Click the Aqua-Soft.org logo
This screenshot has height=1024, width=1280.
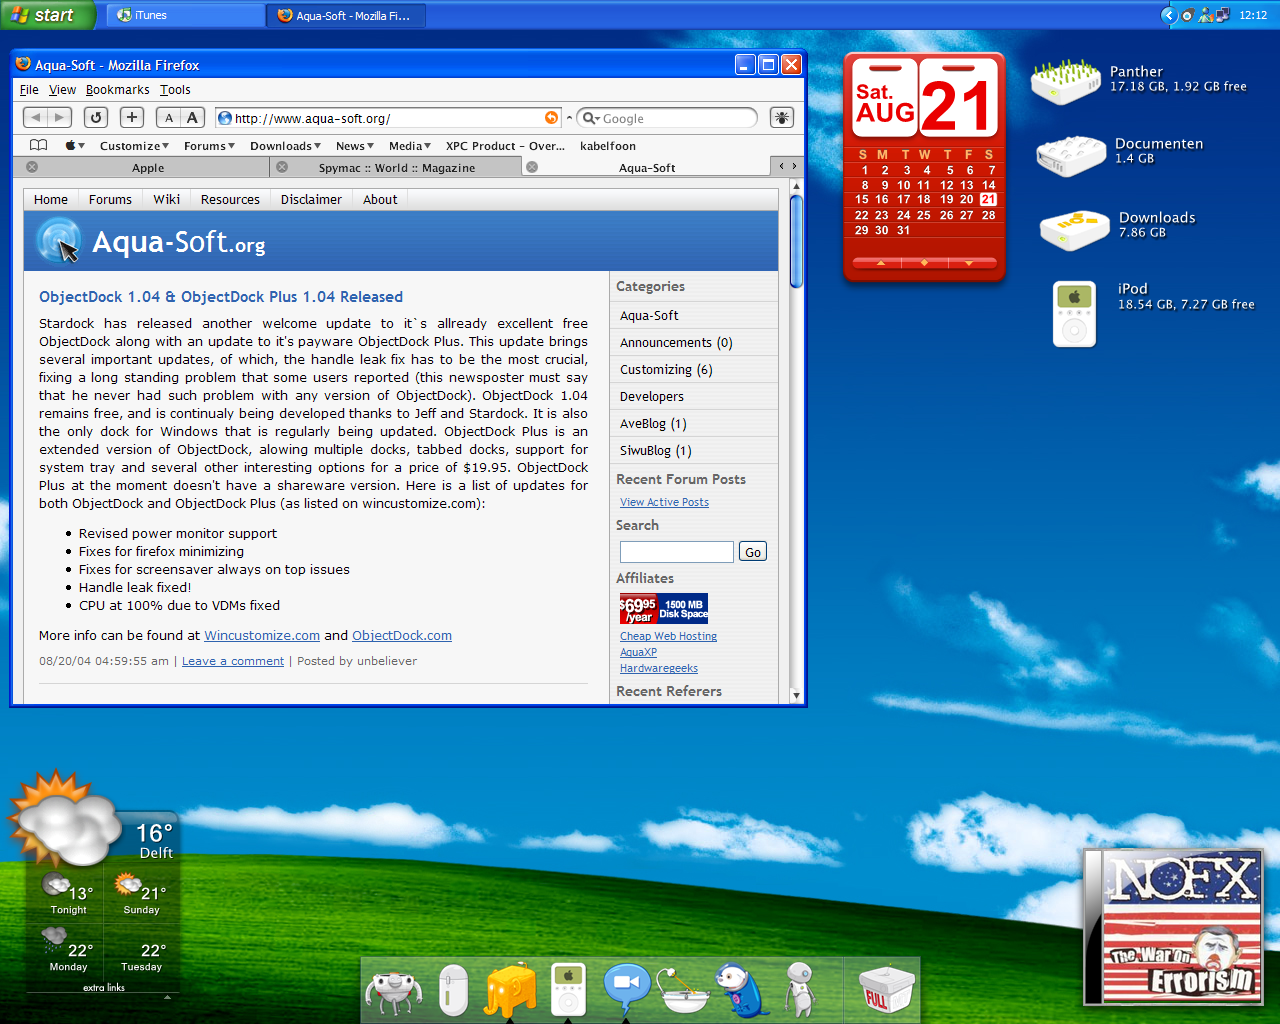(x=151, y=242)
